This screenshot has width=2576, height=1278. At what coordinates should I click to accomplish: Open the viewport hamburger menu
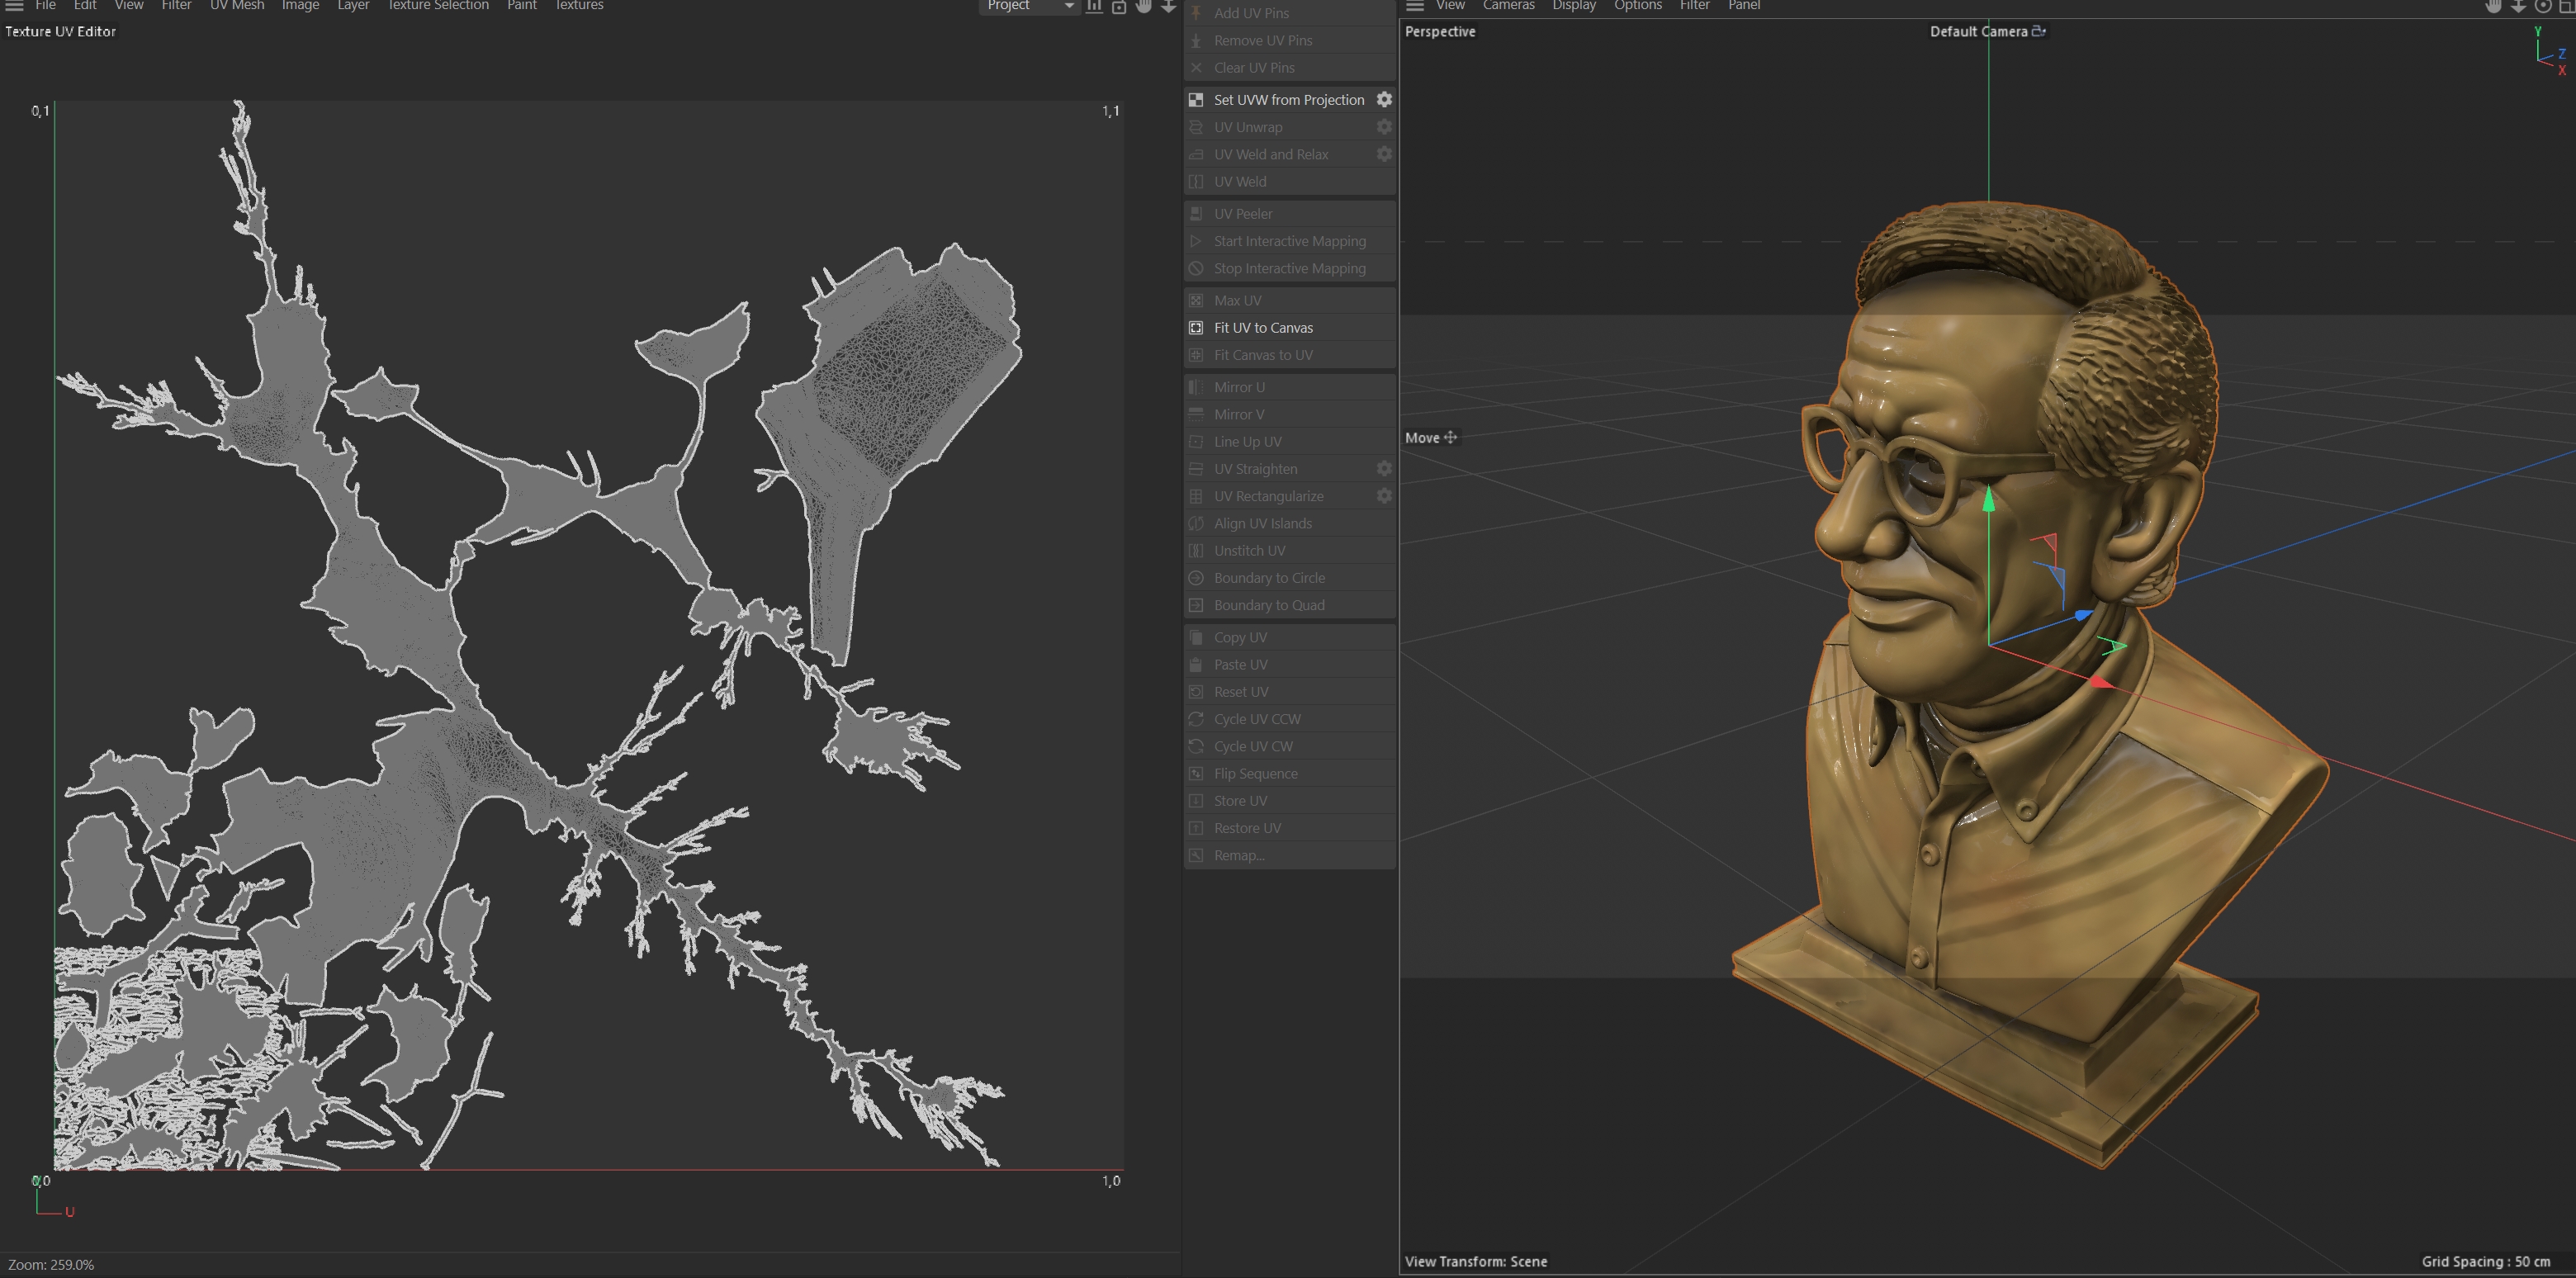point(1414,6)
